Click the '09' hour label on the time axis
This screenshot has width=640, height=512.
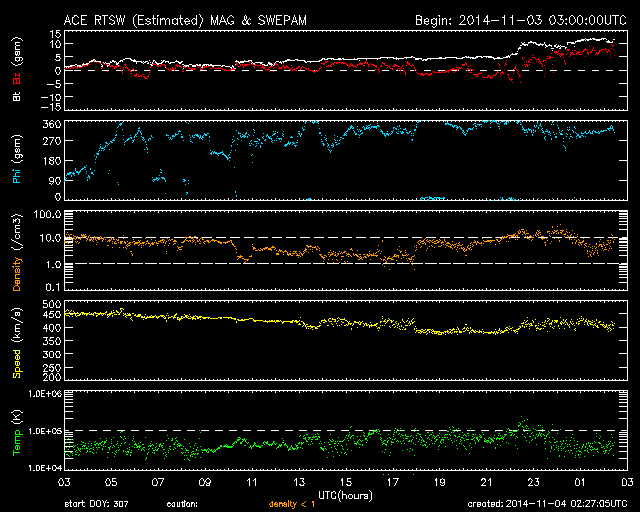pos(205,482)
